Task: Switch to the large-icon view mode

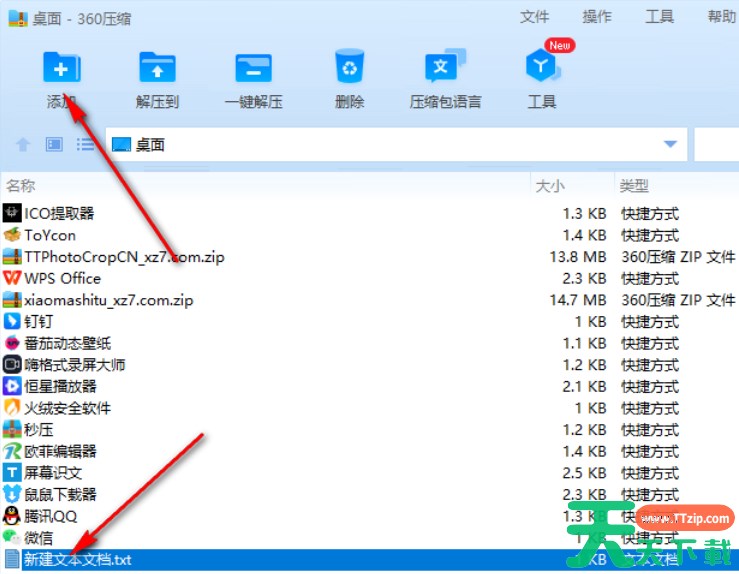Action: tap(54, 144)
